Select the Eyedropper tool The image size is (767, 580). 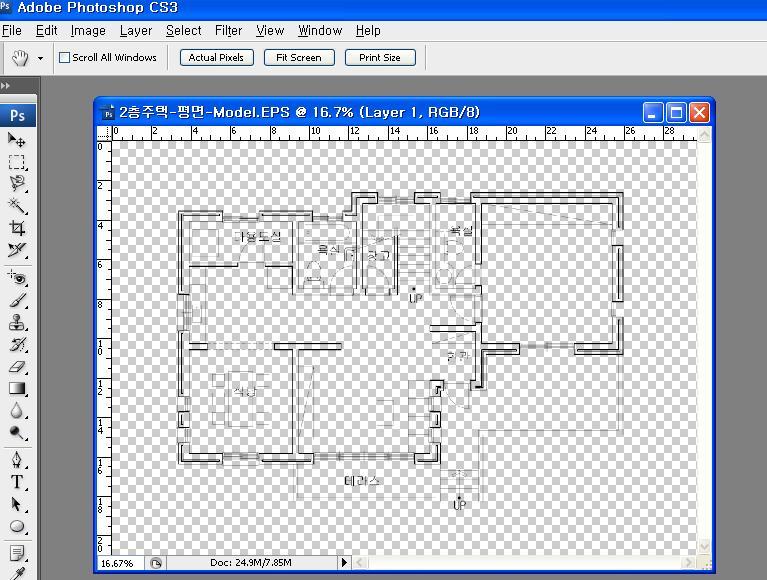tap(17, 573)
